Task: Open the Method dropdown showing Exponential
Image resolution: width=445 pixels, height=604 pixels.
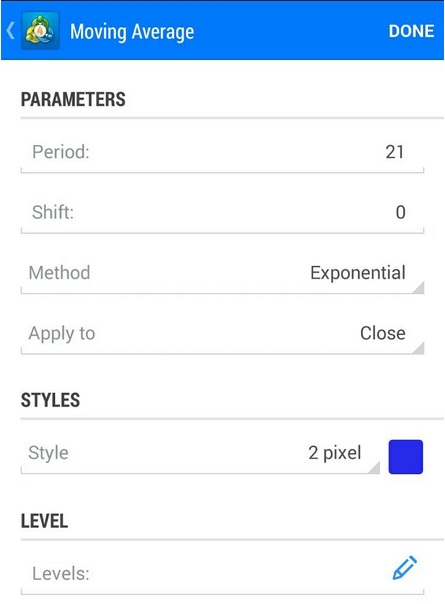Action: click(x=222, y=274)
